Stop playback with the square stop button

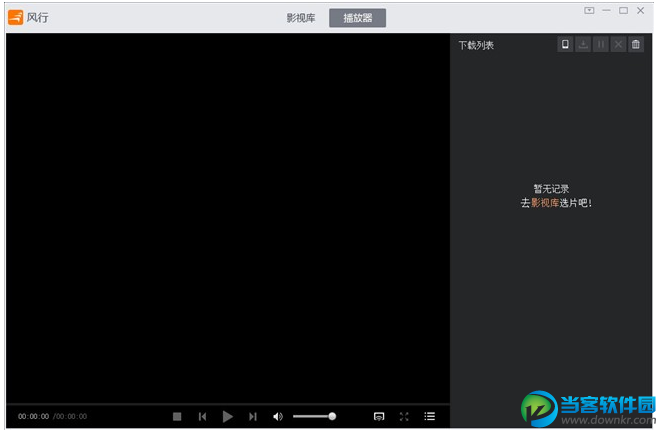[177, 416]
